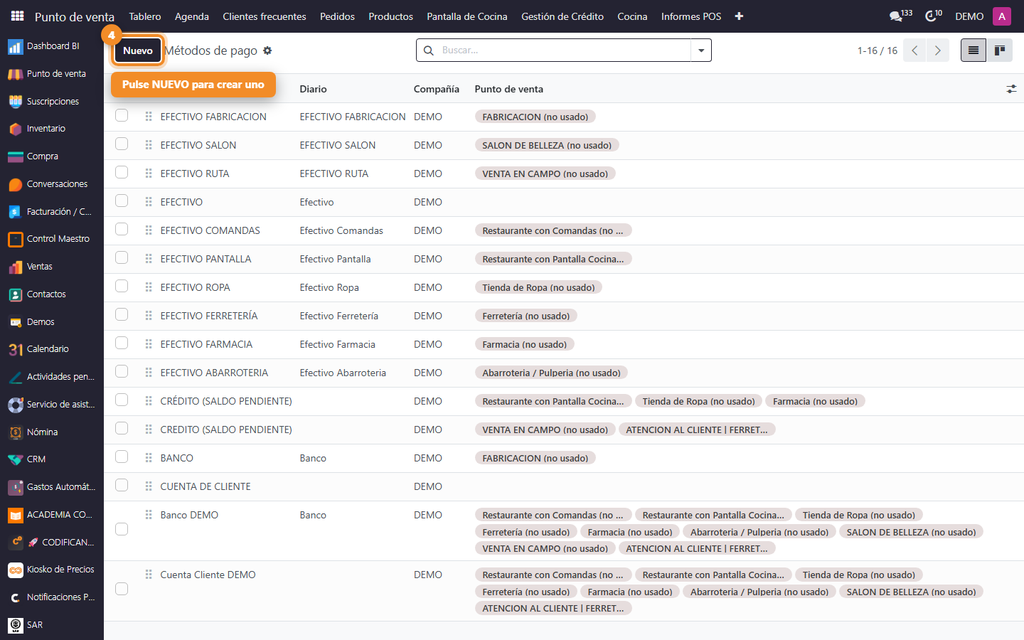The height and width of the screenshot is (640, 1024).
Task: Tick checkbox for EFECTIVO ROPA row
Action: click(121, 286)
